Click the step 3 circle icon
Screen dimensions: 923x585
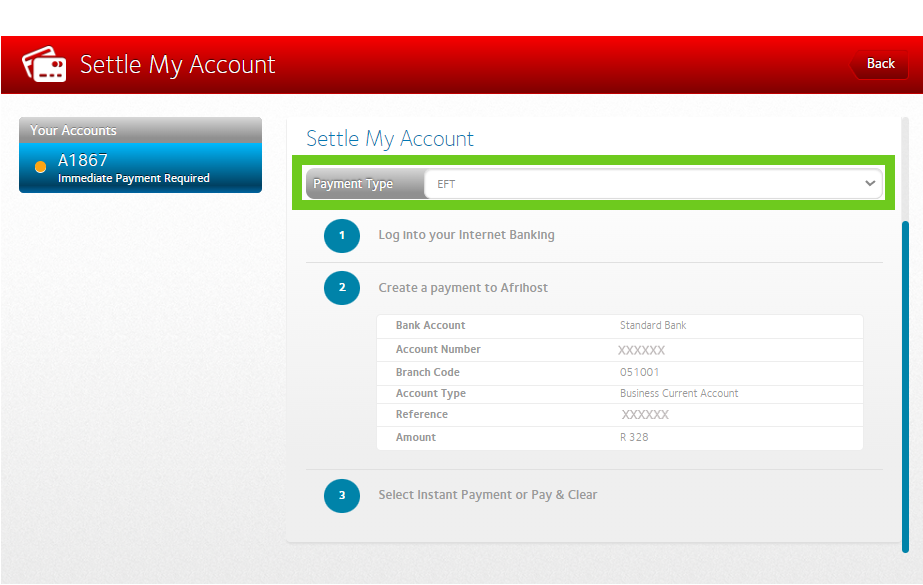point(342,495)
